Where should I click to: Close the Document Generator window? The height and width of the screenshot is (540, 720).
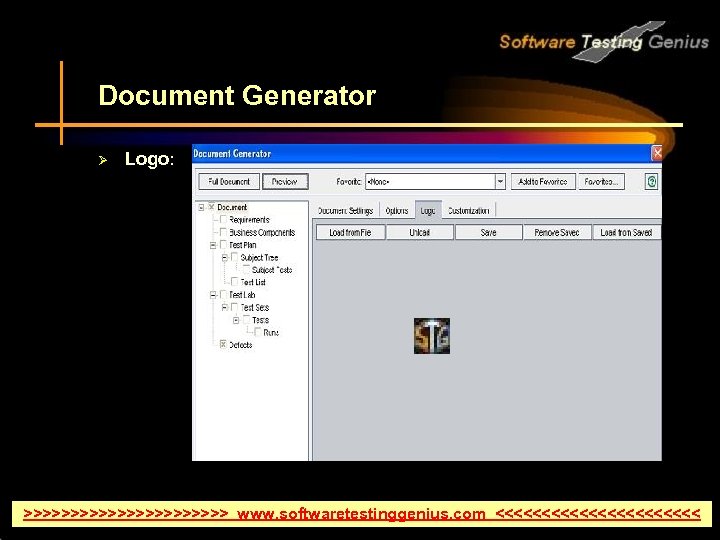coord(657,153)
